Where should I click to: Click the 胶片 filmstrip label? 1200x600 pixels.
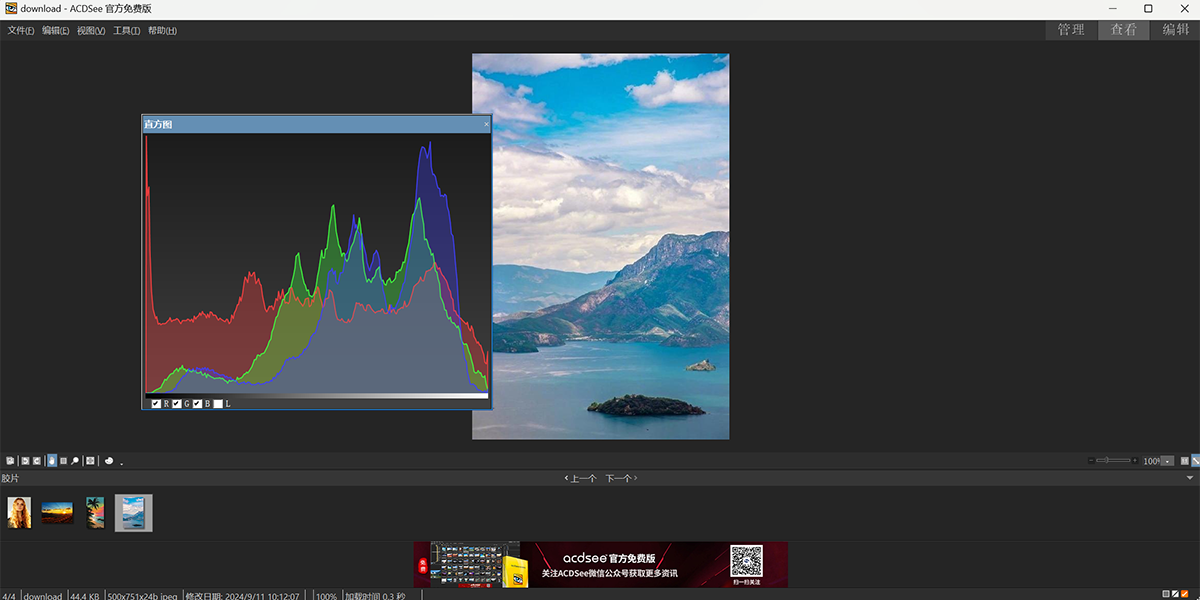pos(10,478)
